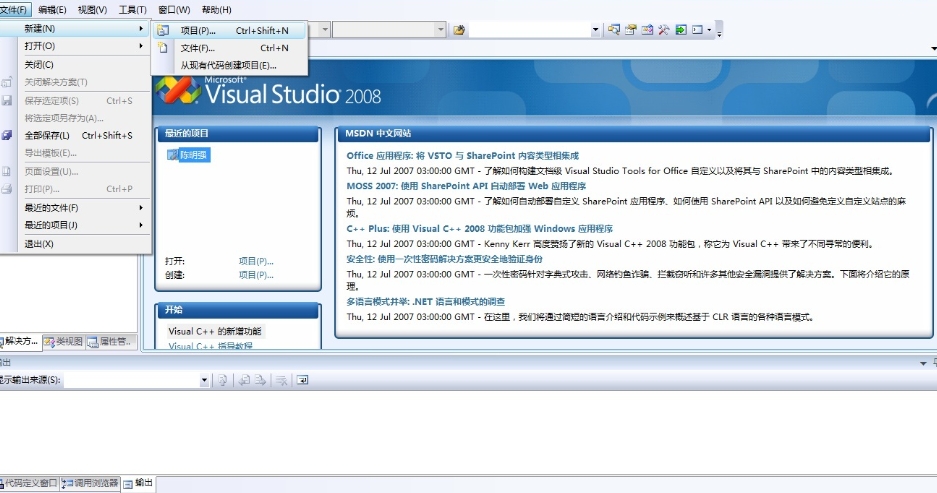The width and height of the screenshot is (937, 493).
Task: Open the Properties Window toolbar icon
Action: click(x=630, y=30)
